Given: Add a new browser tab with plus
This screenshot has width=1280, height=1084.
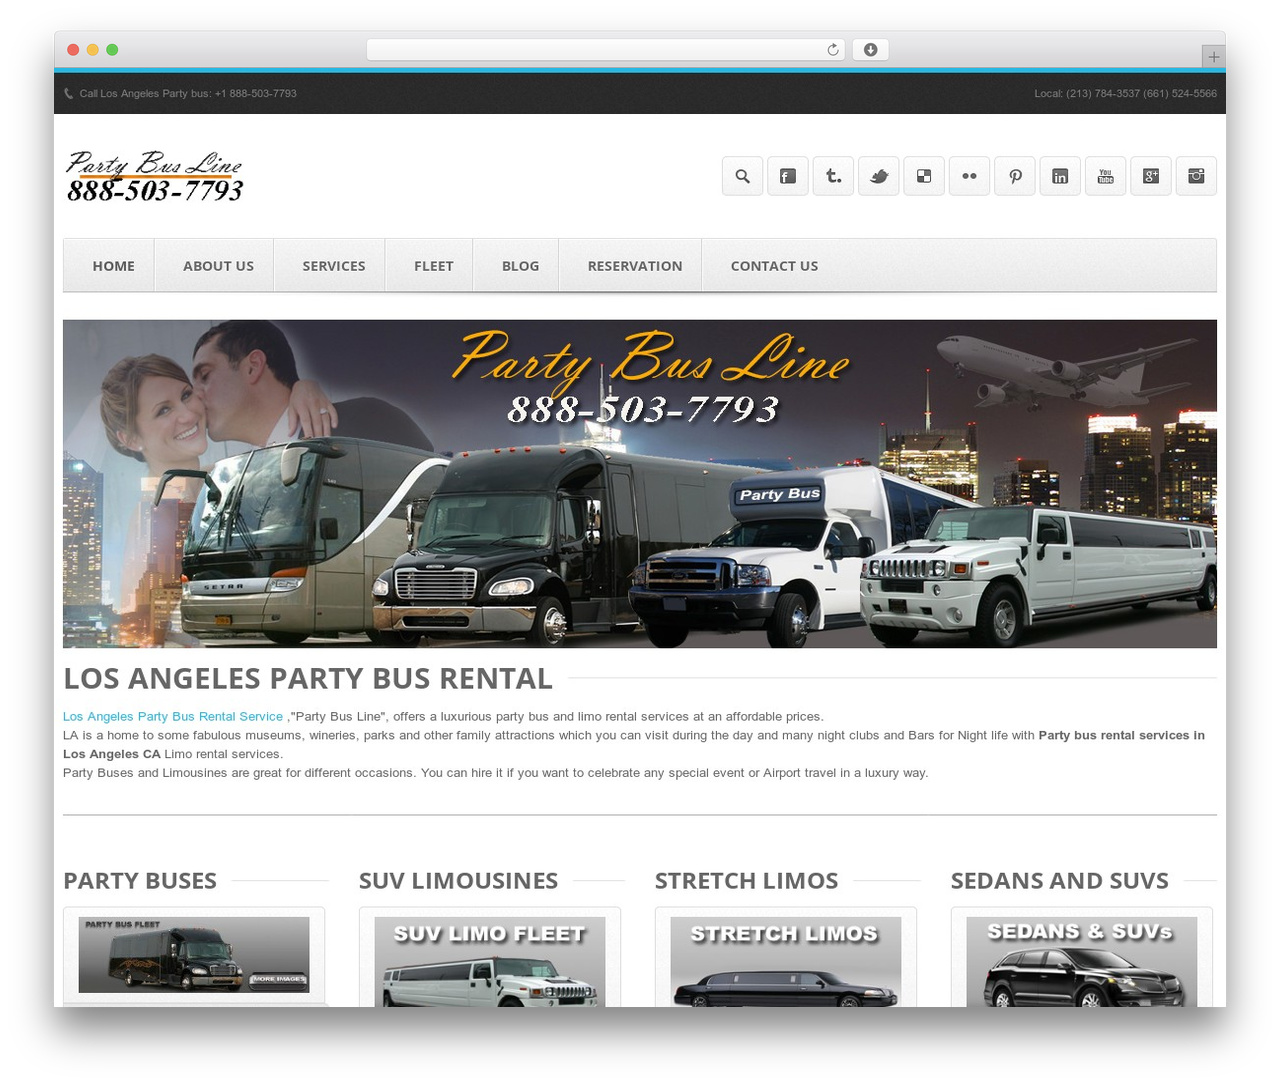Looking at the screenshot, I should tap(1213, 57).
